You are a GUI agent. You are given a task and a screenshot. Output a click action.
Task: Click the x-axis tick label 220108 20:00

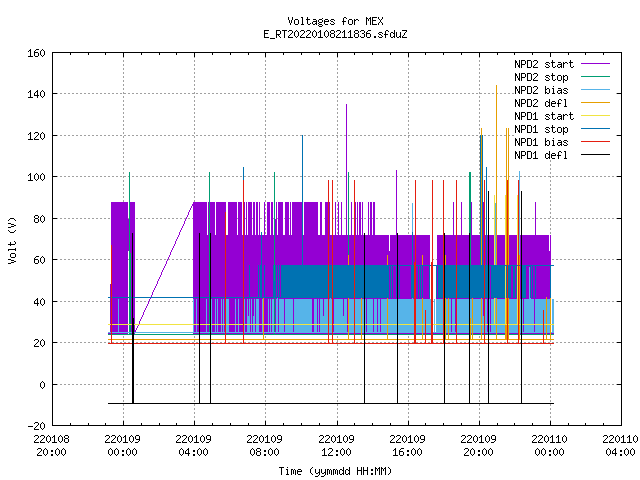pos(51,446)
